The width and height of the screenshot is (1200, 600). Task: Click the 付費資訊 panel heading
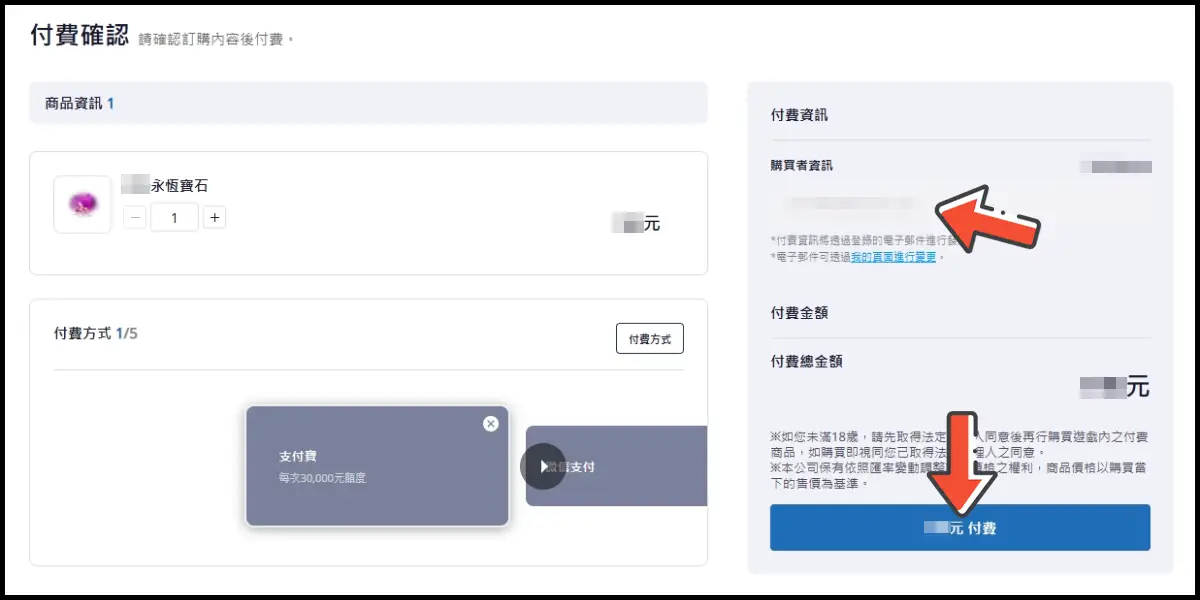click(799, 115)
